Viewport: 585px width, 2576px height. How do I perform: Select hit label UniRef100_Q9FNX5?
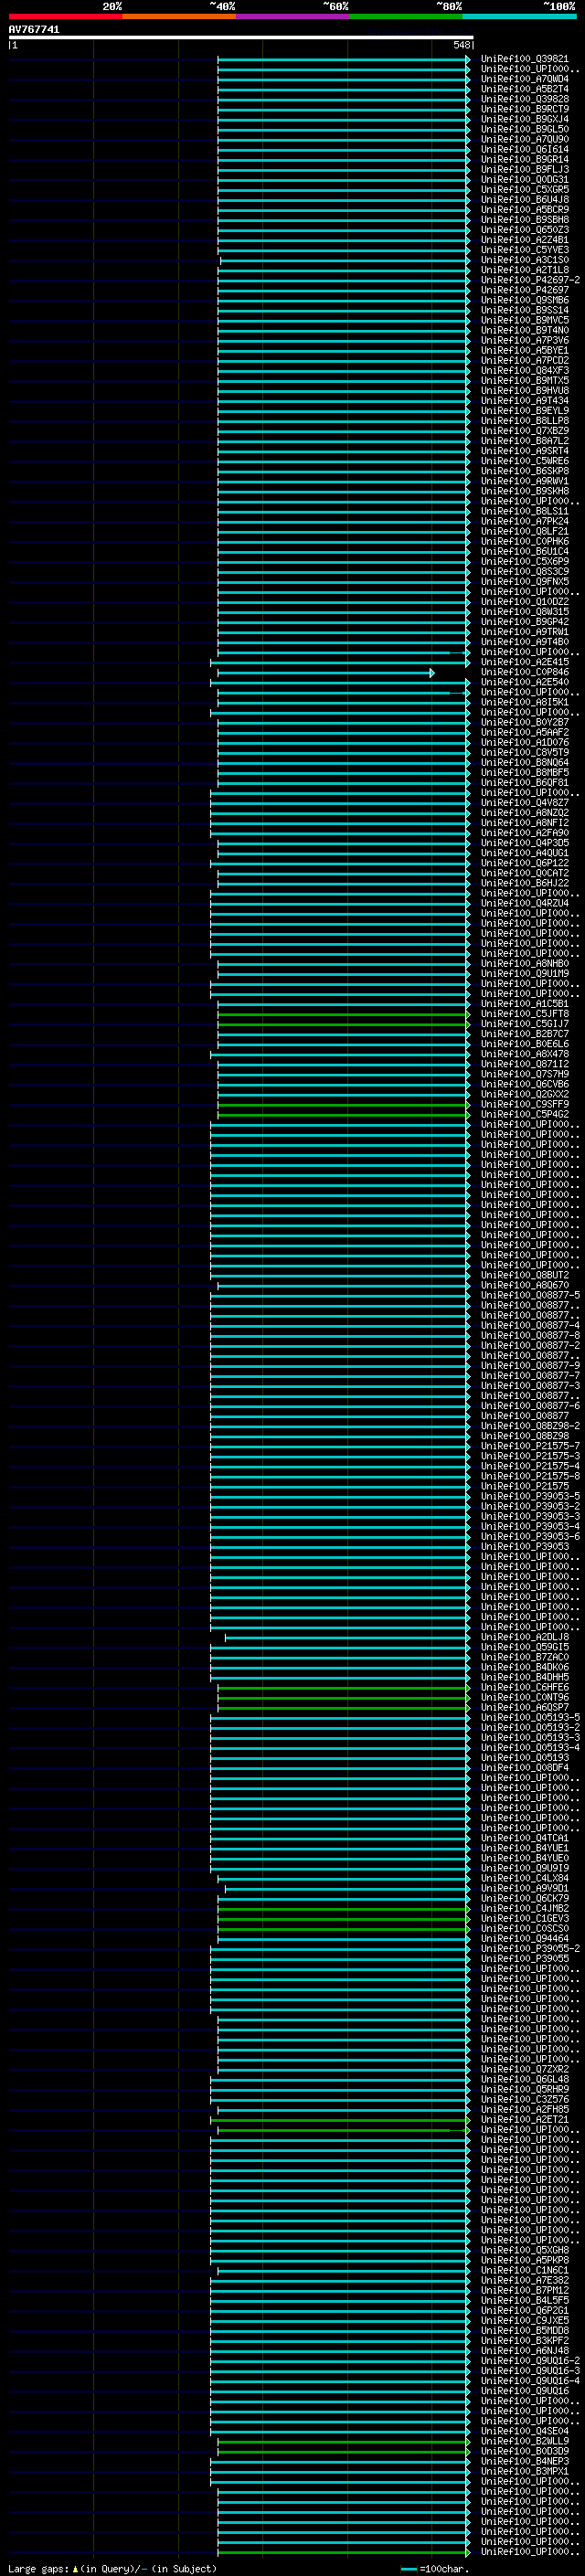tap(525, 582)
